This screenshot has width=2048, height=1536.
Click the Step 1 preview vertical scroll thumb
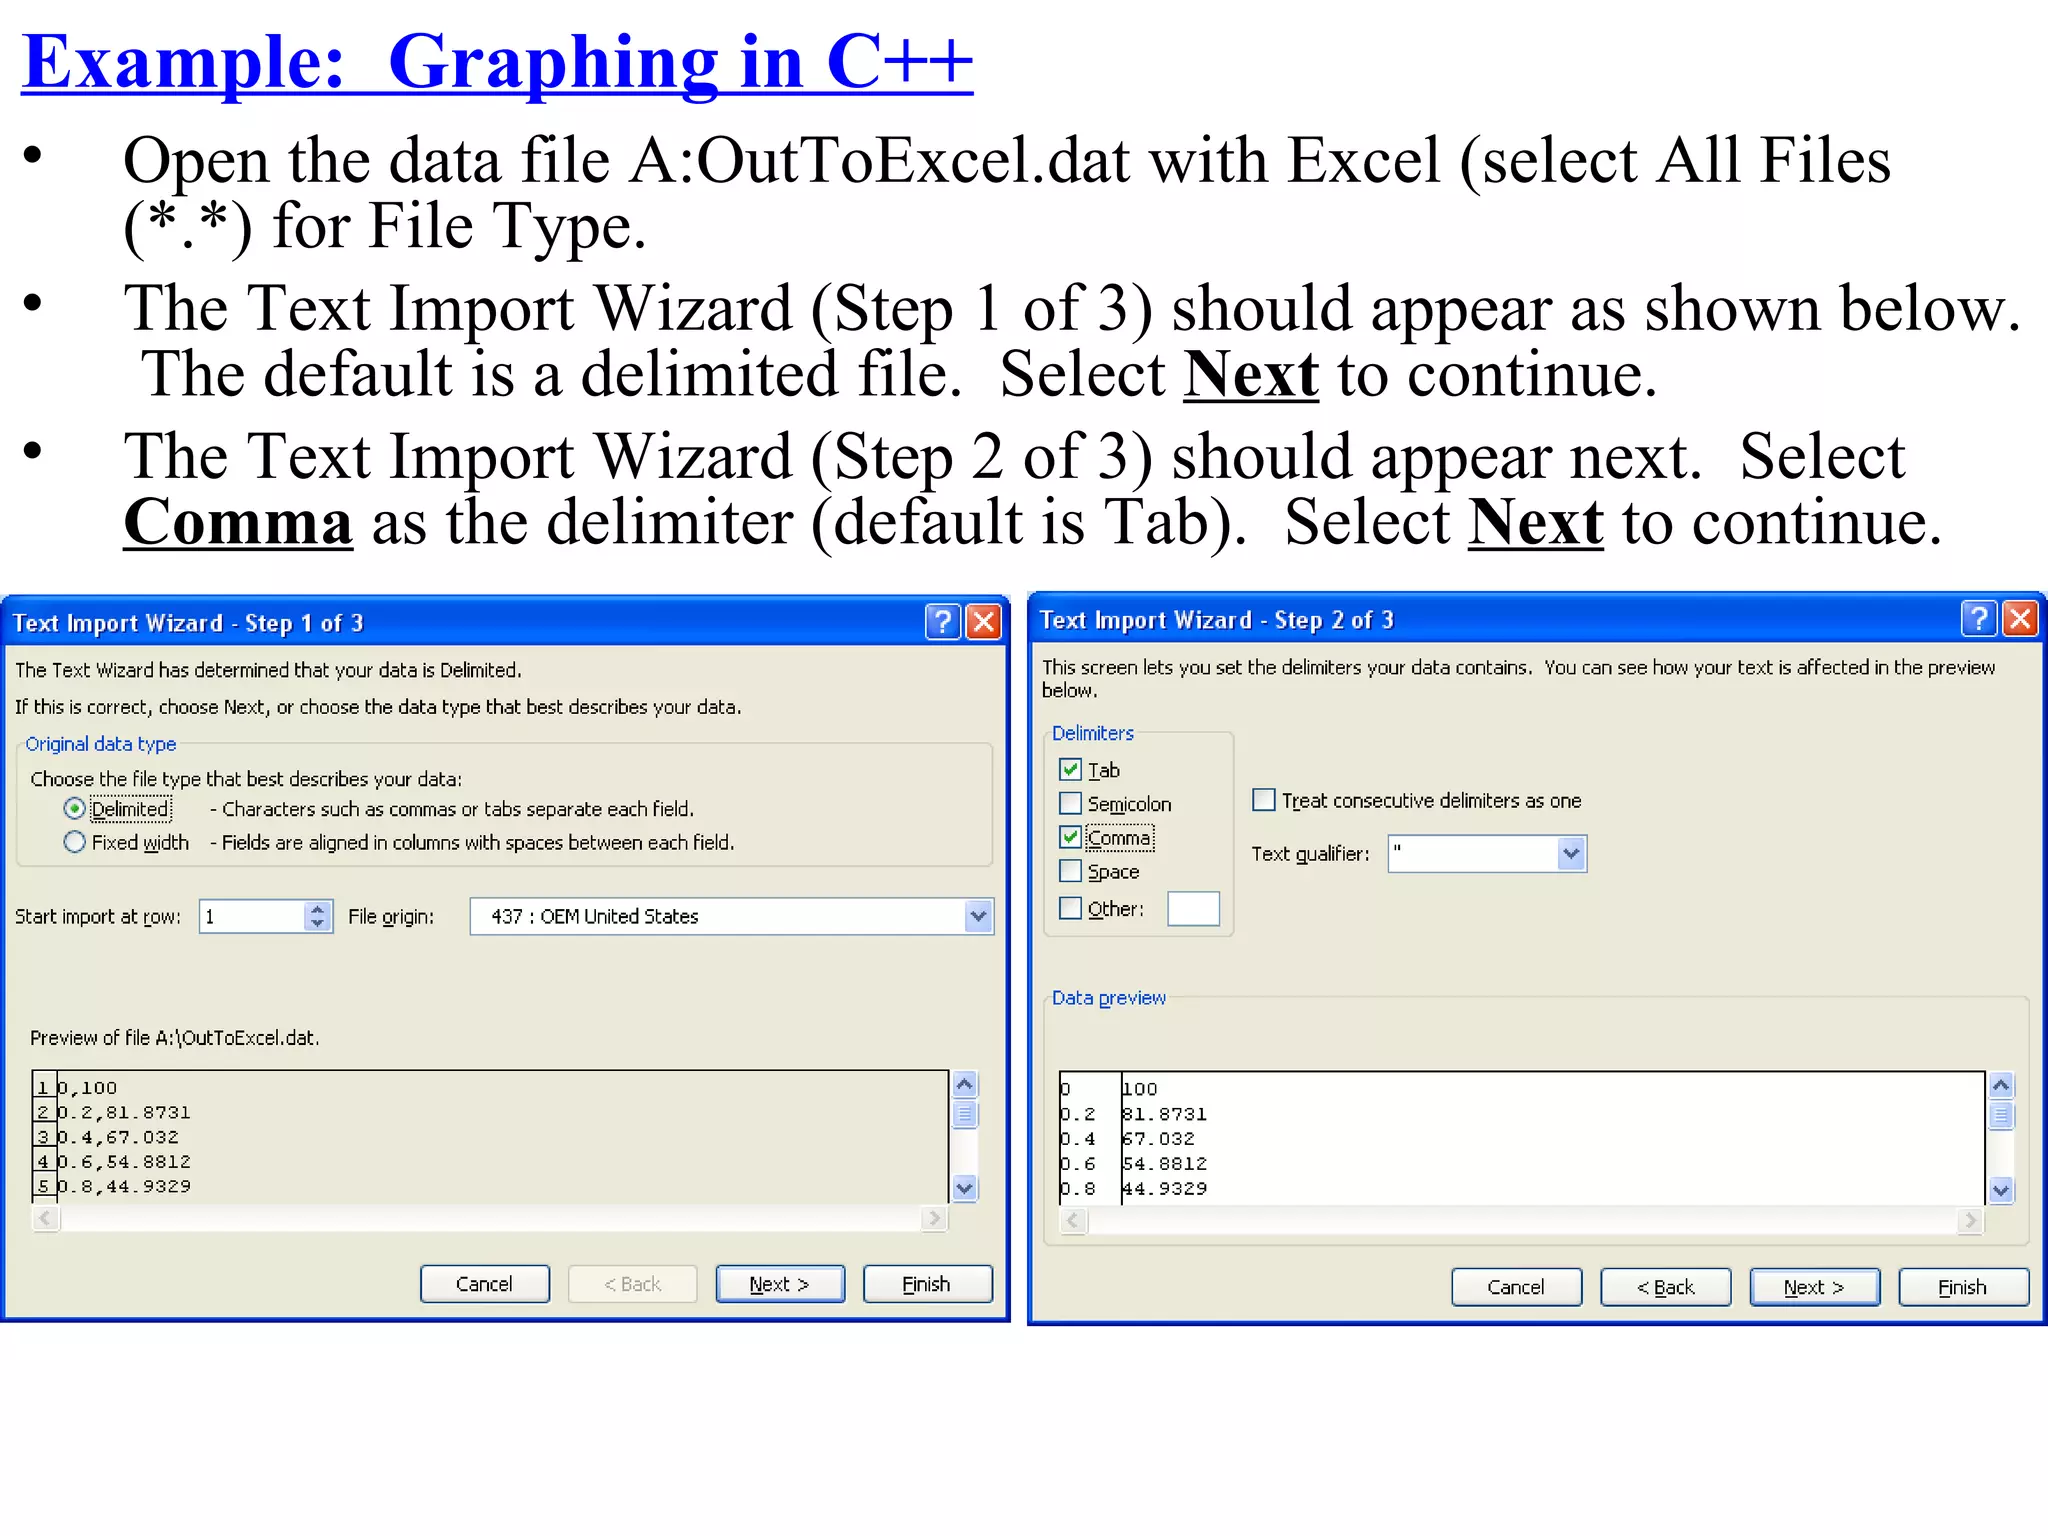[965, 1113]
